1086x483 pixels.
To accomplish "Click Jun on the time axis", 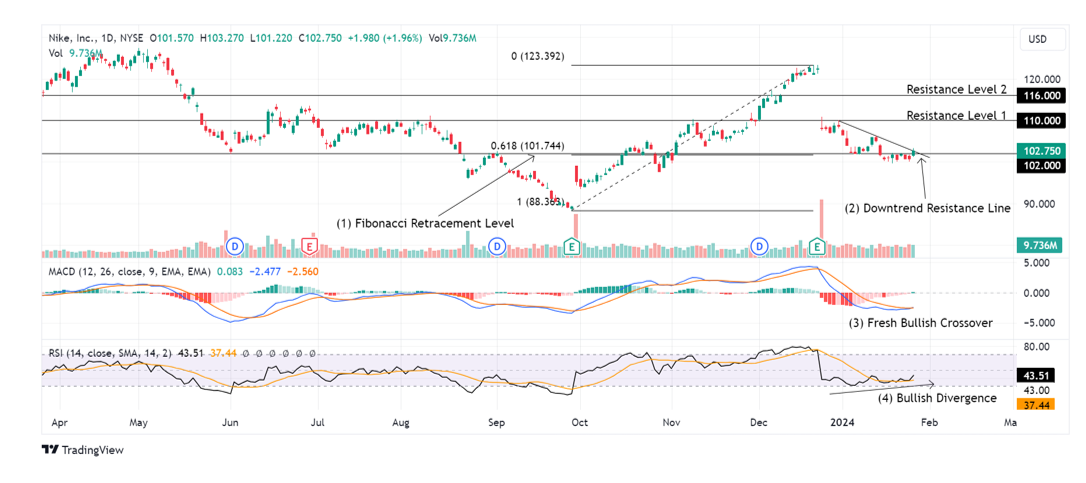I will click(x=229, y=421).
